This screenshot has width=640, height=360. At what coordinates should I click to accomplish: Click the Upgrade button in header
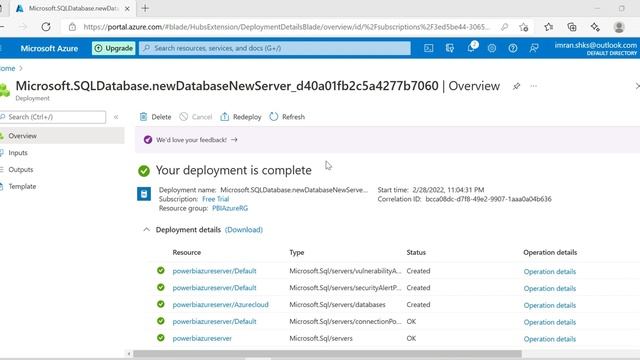click(113, 48)
